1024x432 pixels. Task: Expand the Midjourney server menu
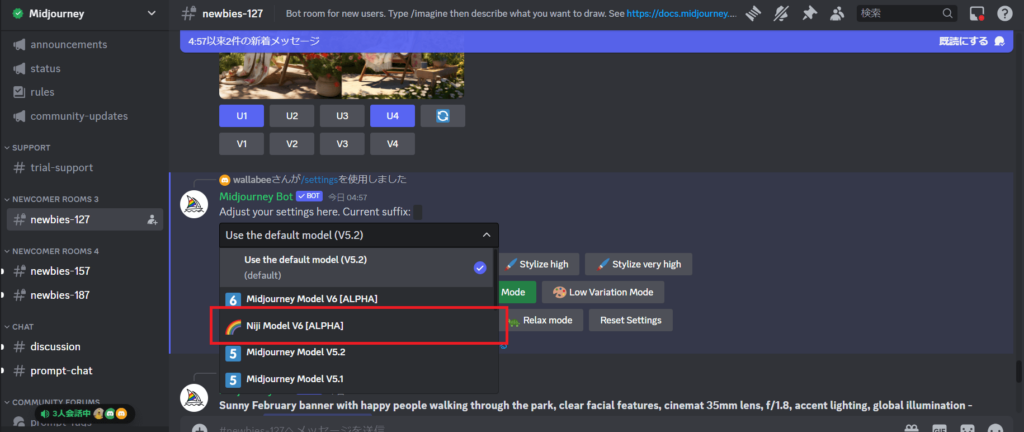(x=151, y=14)
